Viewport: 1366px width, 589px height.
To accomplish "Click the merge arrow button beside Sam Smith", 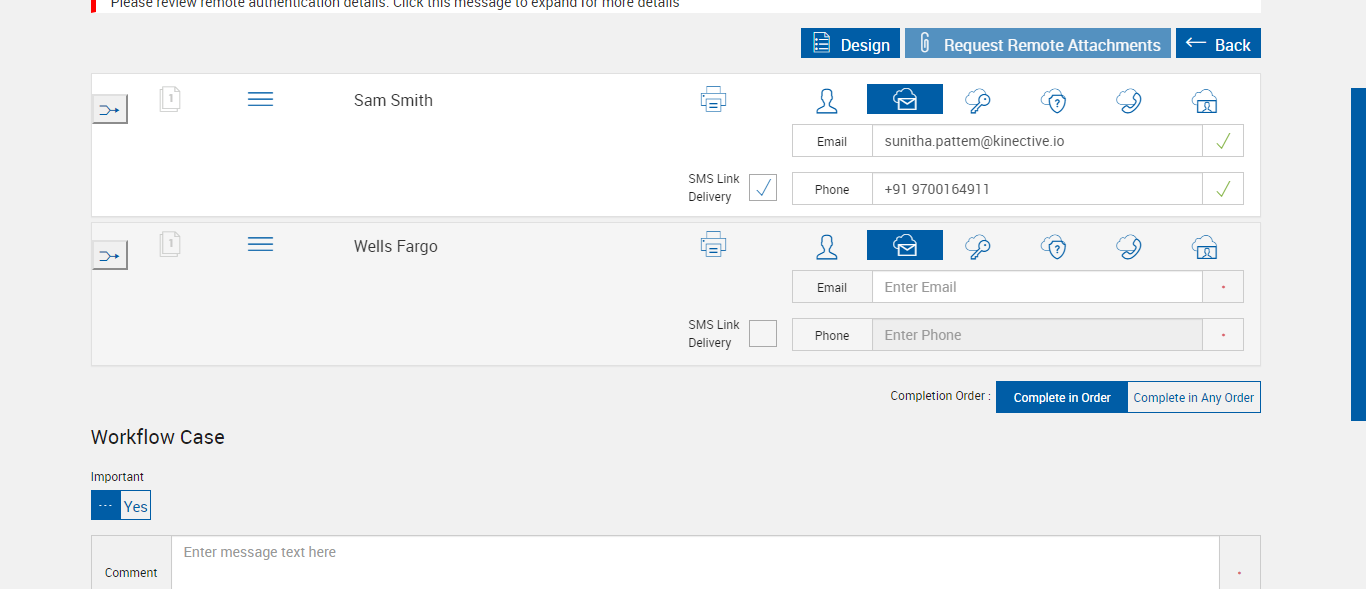I will [x=110, y=109].
